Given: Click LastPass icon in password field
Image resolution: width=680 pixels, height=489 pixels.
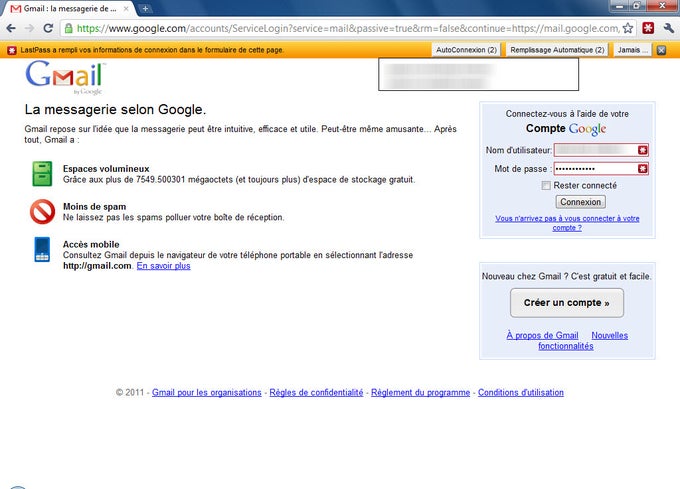Looking at the screenshot, I should coord(643,169).
